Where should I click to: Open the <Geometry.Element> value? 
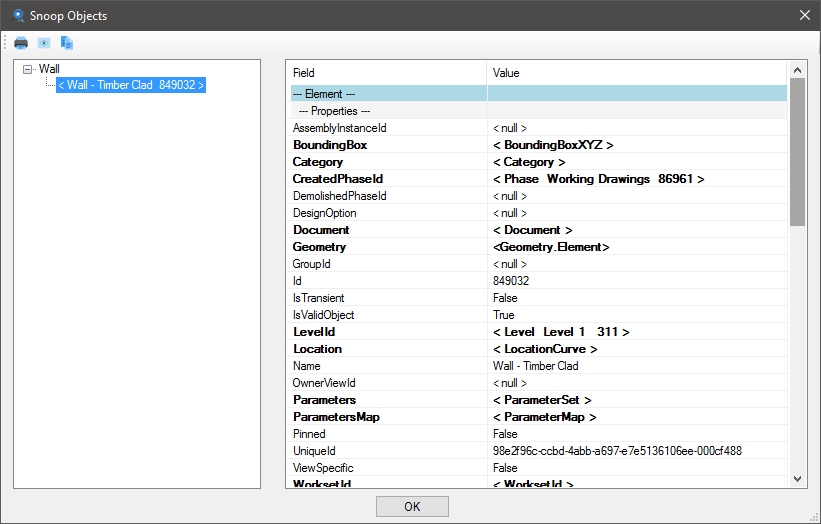click(551, 247)
